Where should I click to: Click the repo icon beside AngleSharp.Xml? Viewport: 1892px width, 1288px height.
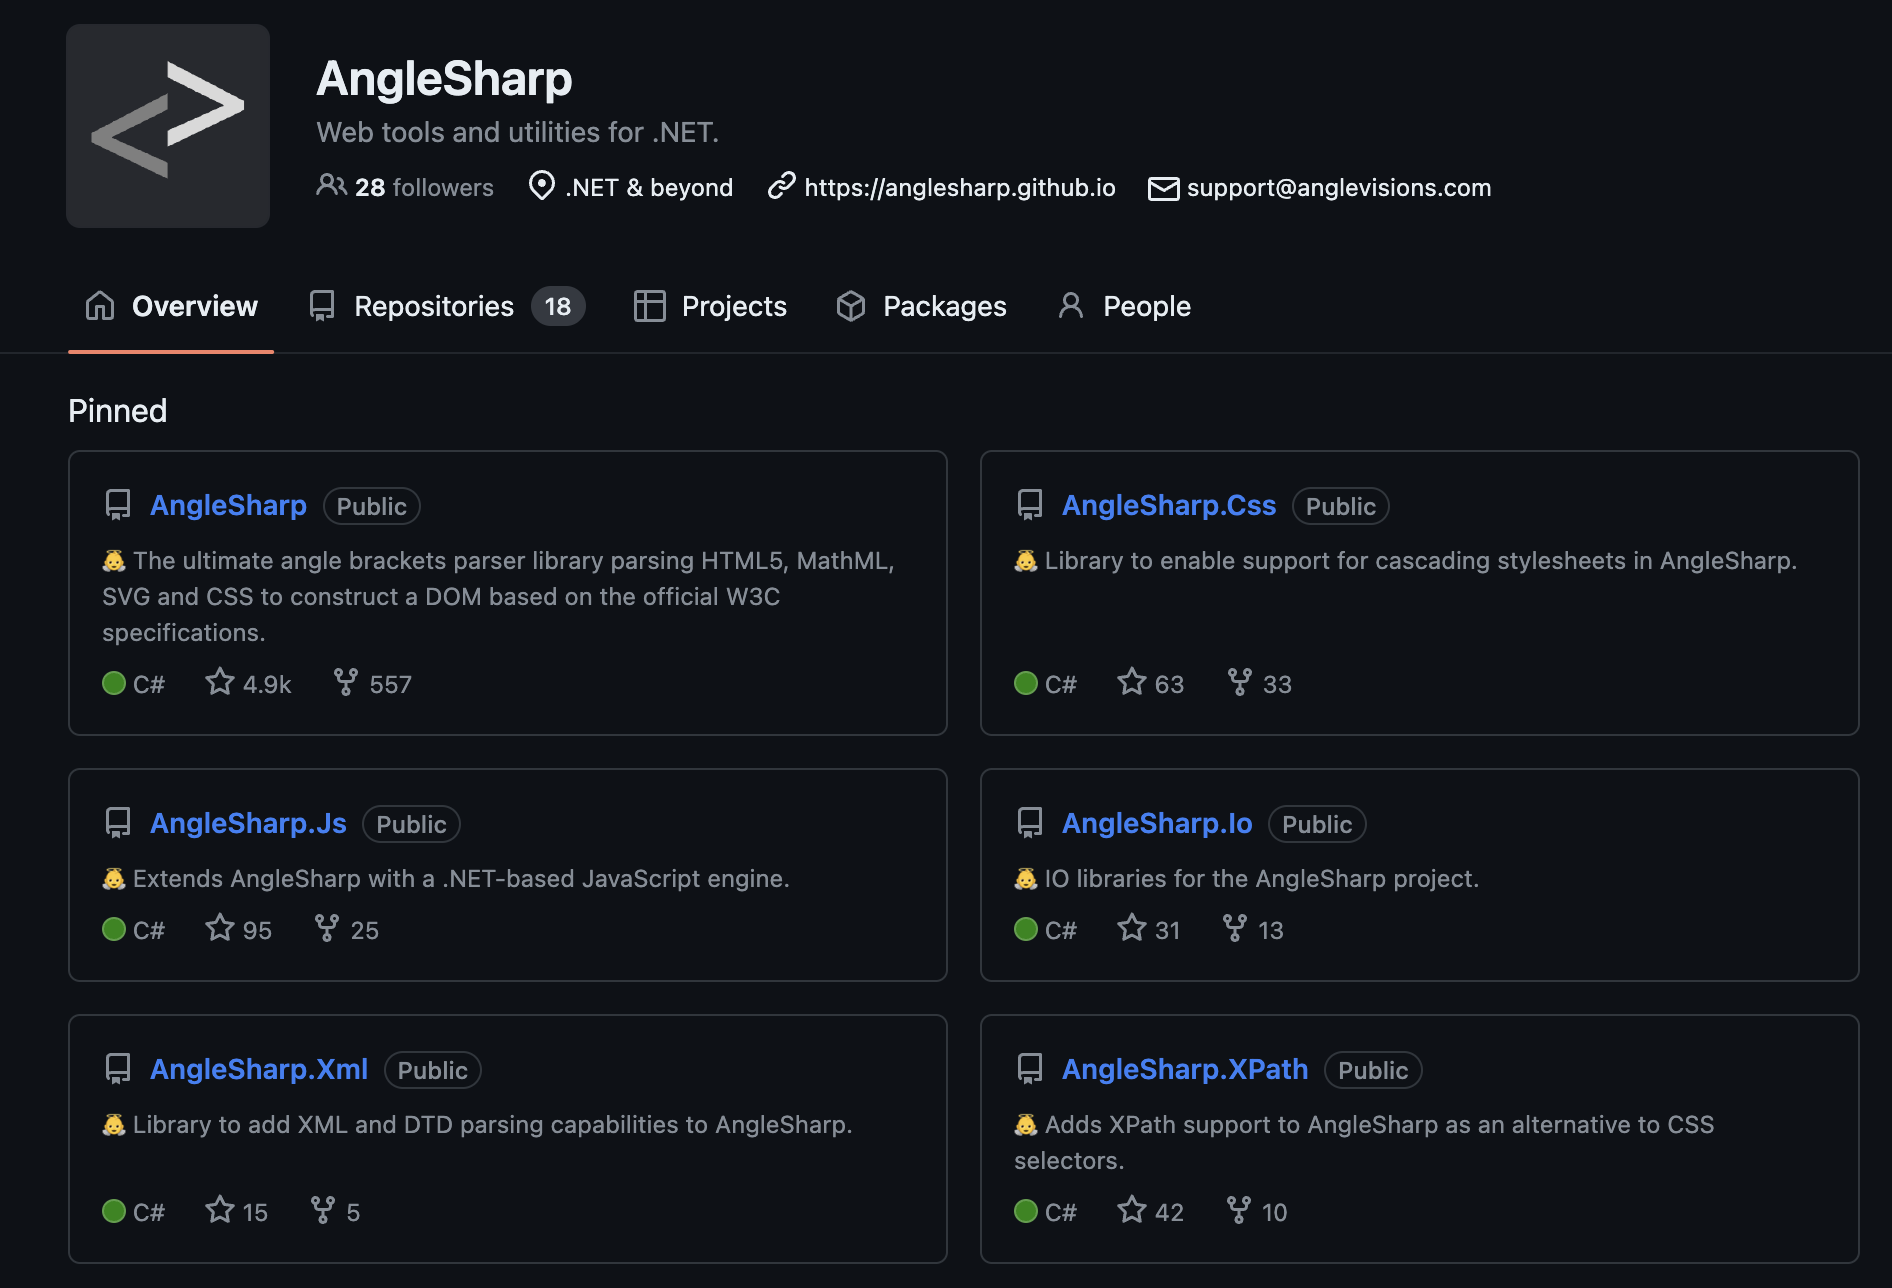[x=118, y=1069]
